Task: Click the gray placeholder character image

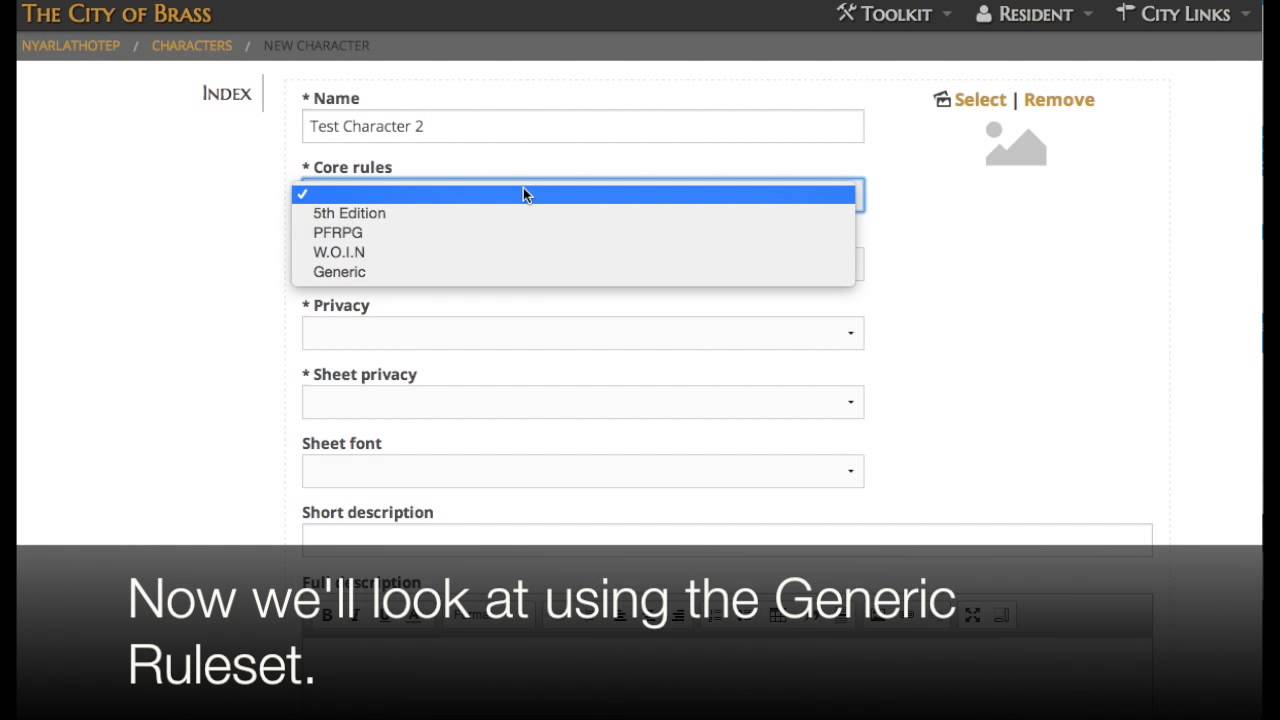Action: coord(1015,144)
